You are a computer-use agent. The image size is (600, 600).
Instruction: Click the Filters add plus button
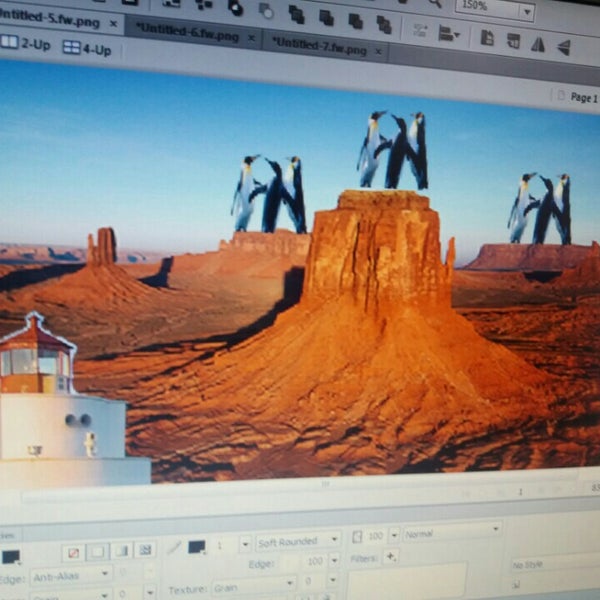(x=391, y=557)
